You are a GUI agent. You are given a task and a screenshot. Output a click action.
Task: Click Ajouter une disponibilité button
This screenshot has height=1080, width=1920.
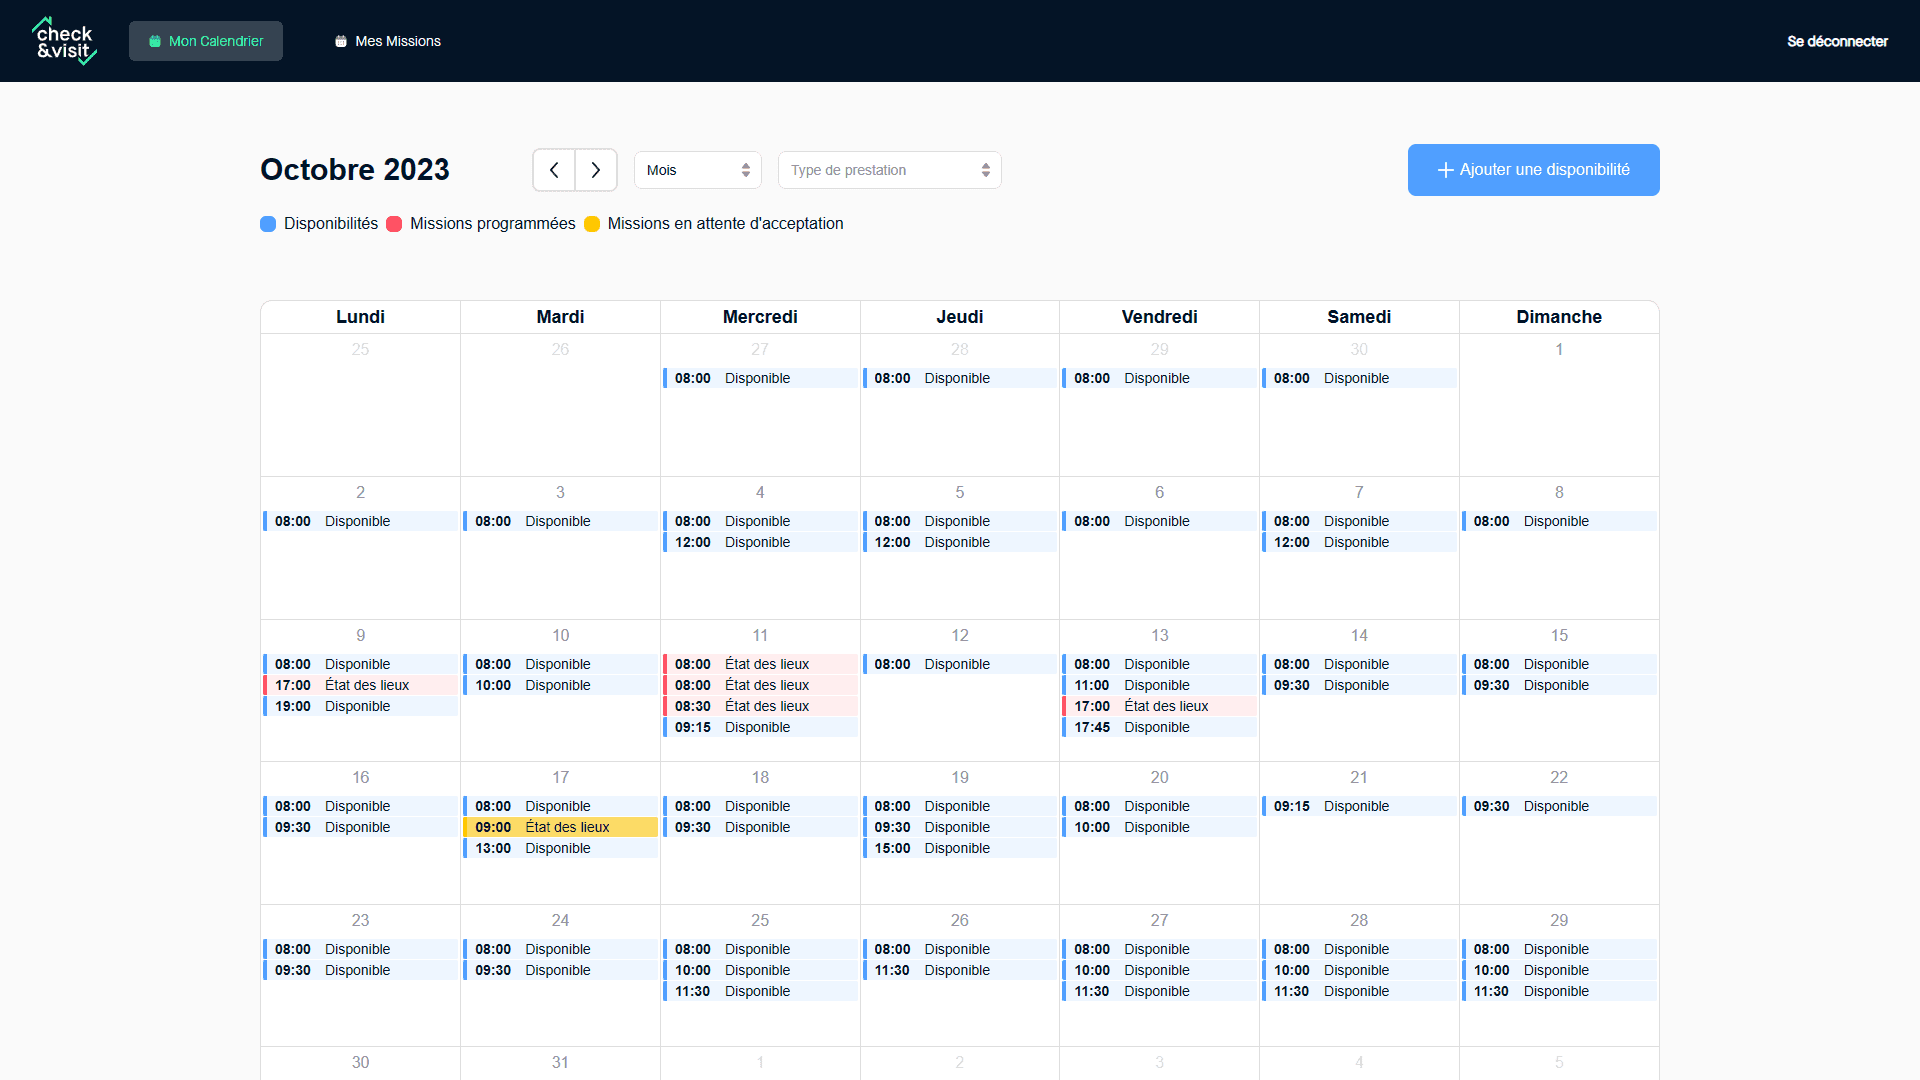(1534, 170)
